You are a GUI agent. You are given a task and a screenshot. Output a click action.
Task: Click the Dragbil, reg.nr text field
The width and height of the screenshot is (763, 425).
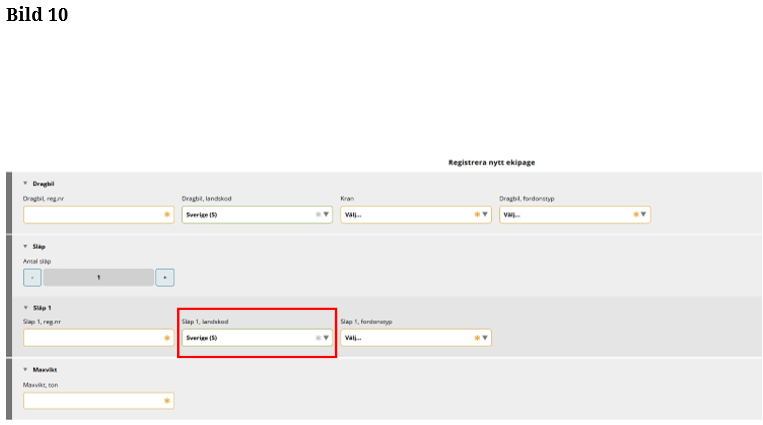click(x=92, y=214)
